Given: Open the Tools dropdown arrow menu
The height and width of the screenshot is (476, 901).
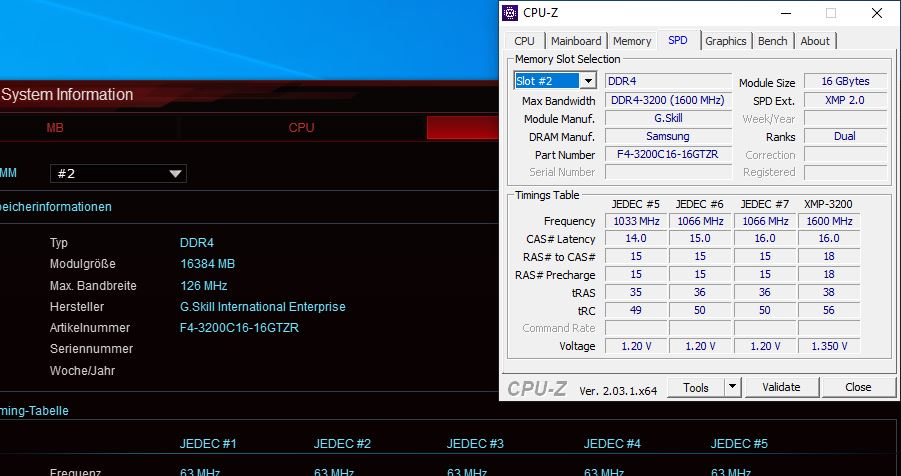Looking at the screenshot, I should [x=733, y=387].
